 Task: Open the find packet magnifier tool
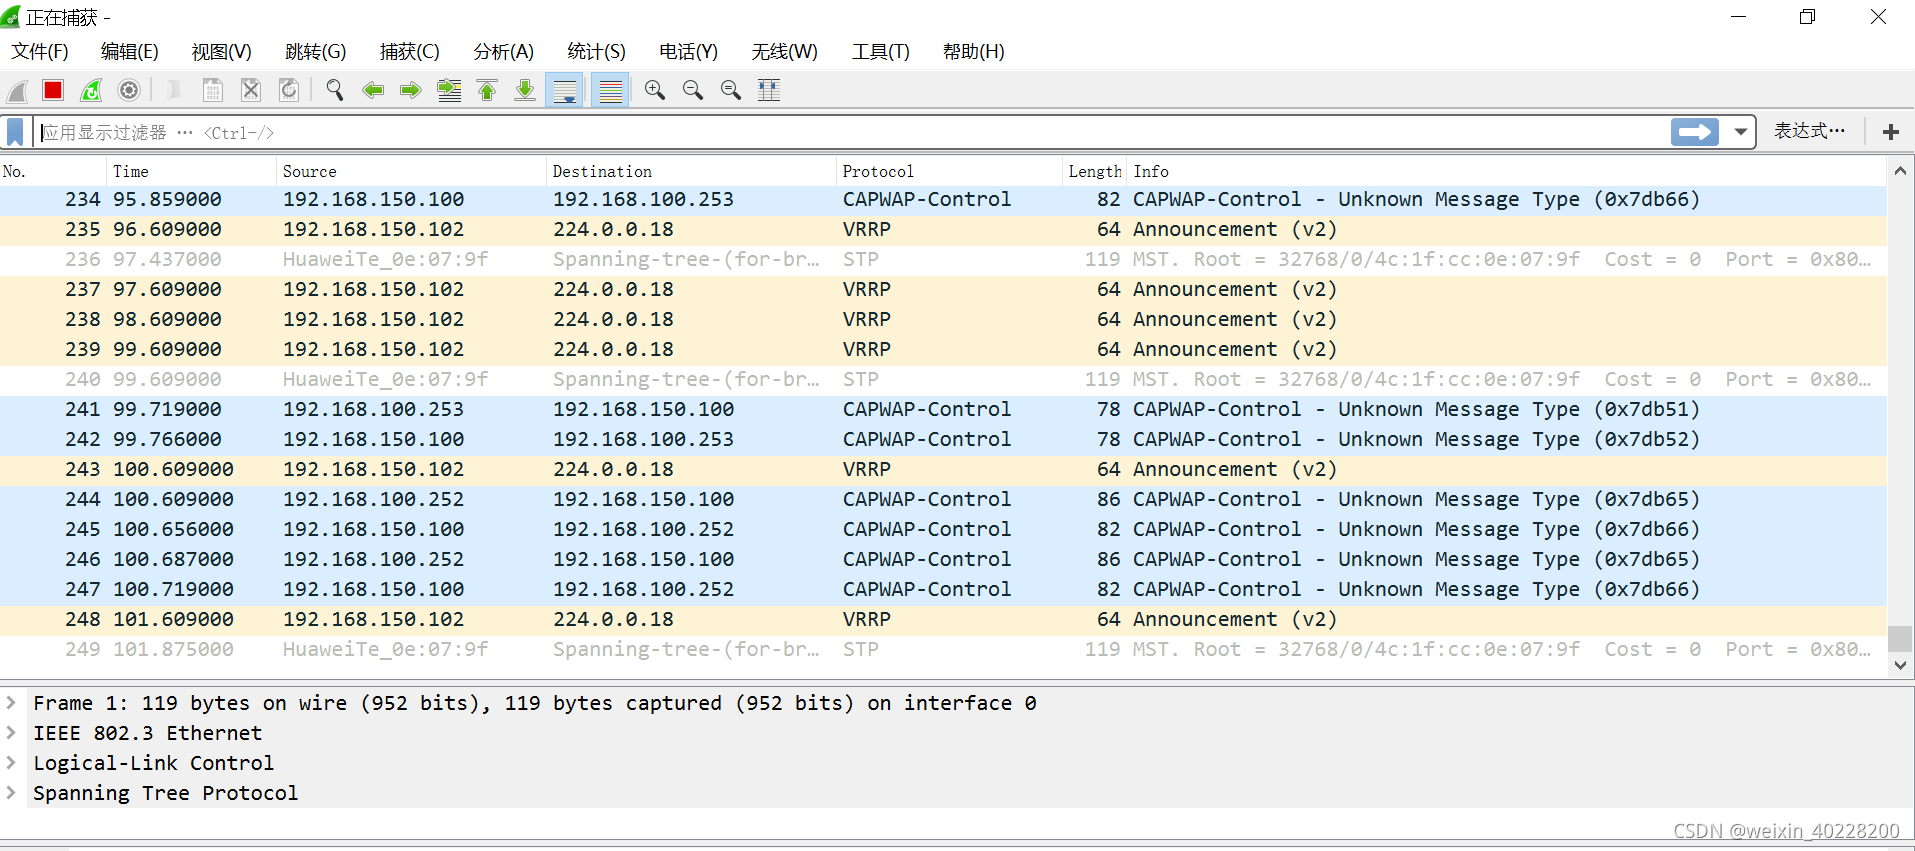335,91
